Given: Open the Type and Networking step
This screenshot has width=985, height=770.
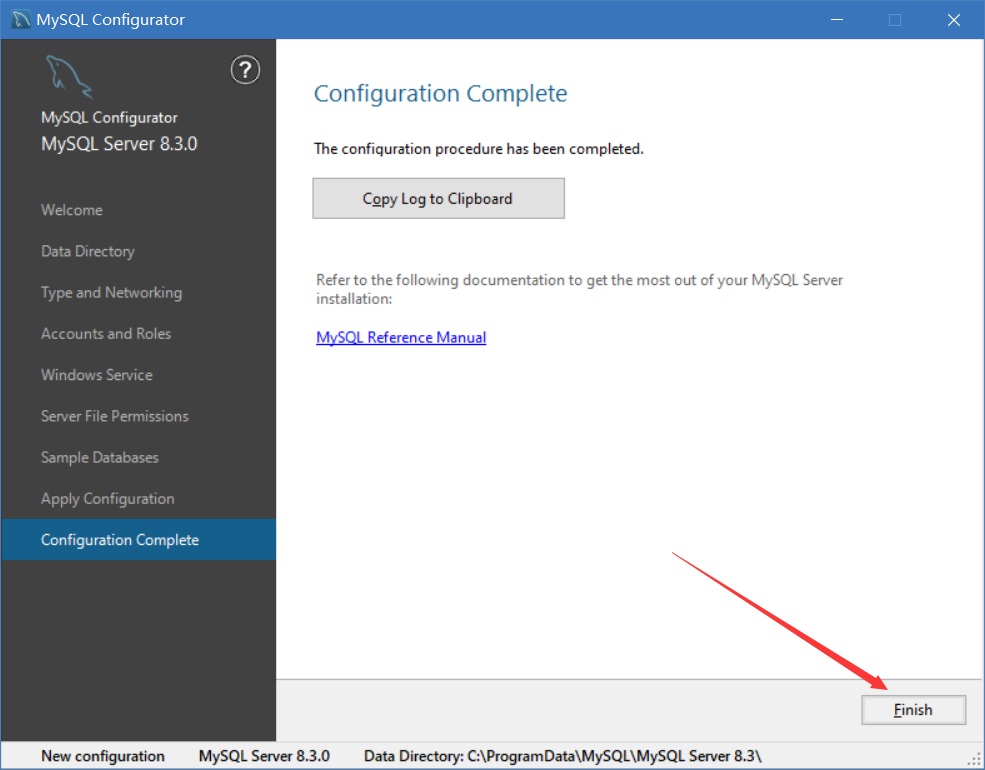Looking at the screenshot, I should [x=112, y=293].
